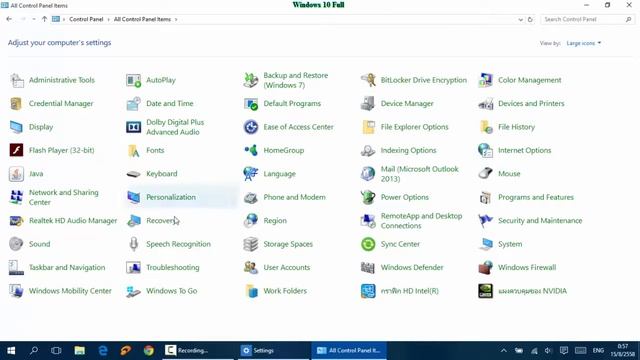Open Google Chrome from the taskbar
Image resolution: width=640 pixels, height=360 pixels.
point(149,350)
